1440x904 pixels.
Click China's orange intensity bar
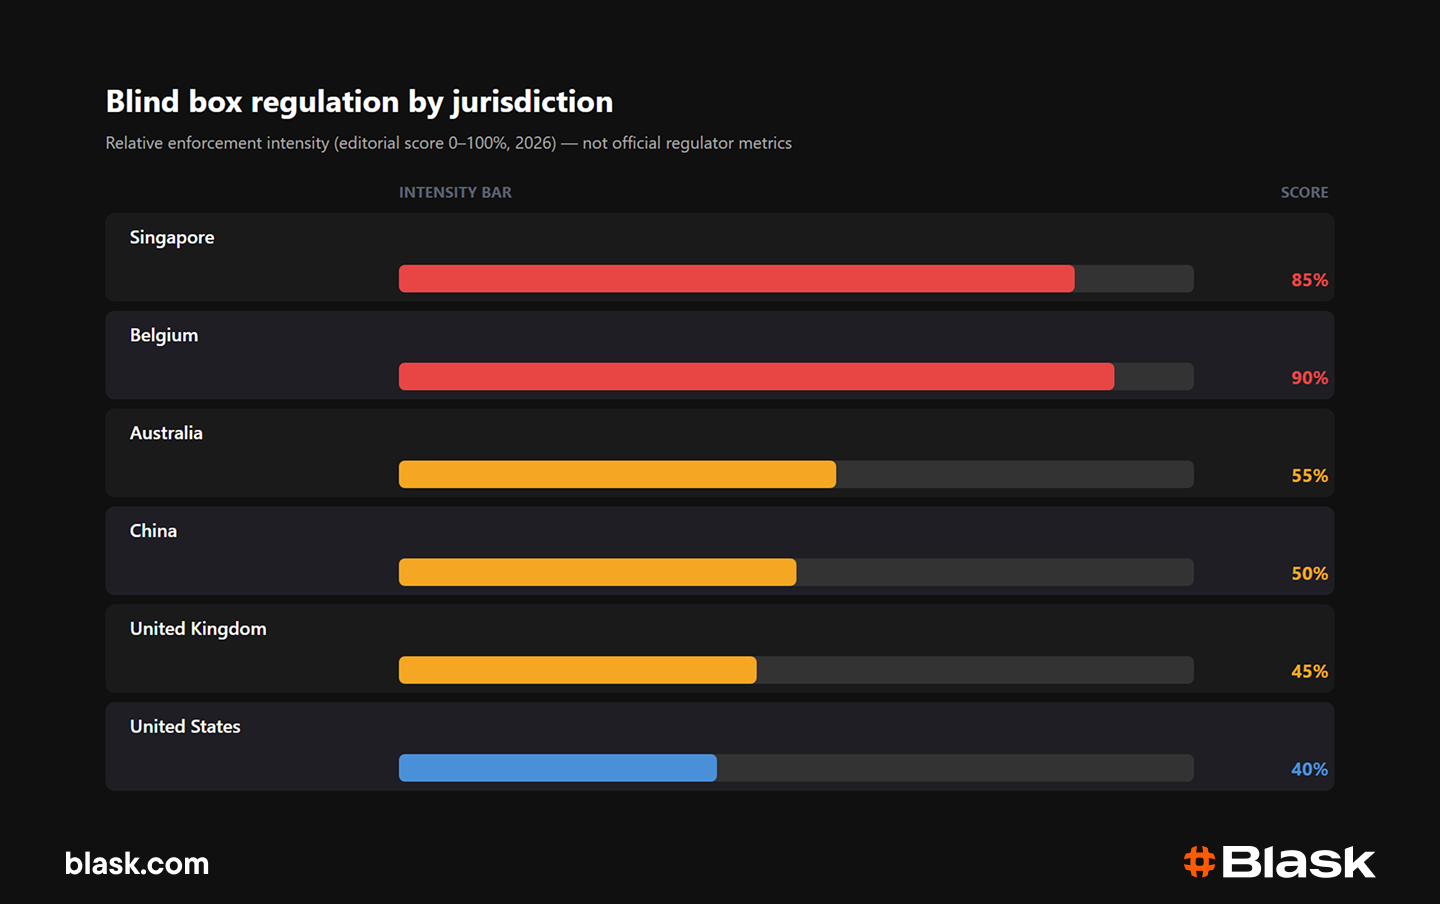[x=598, y=572]
